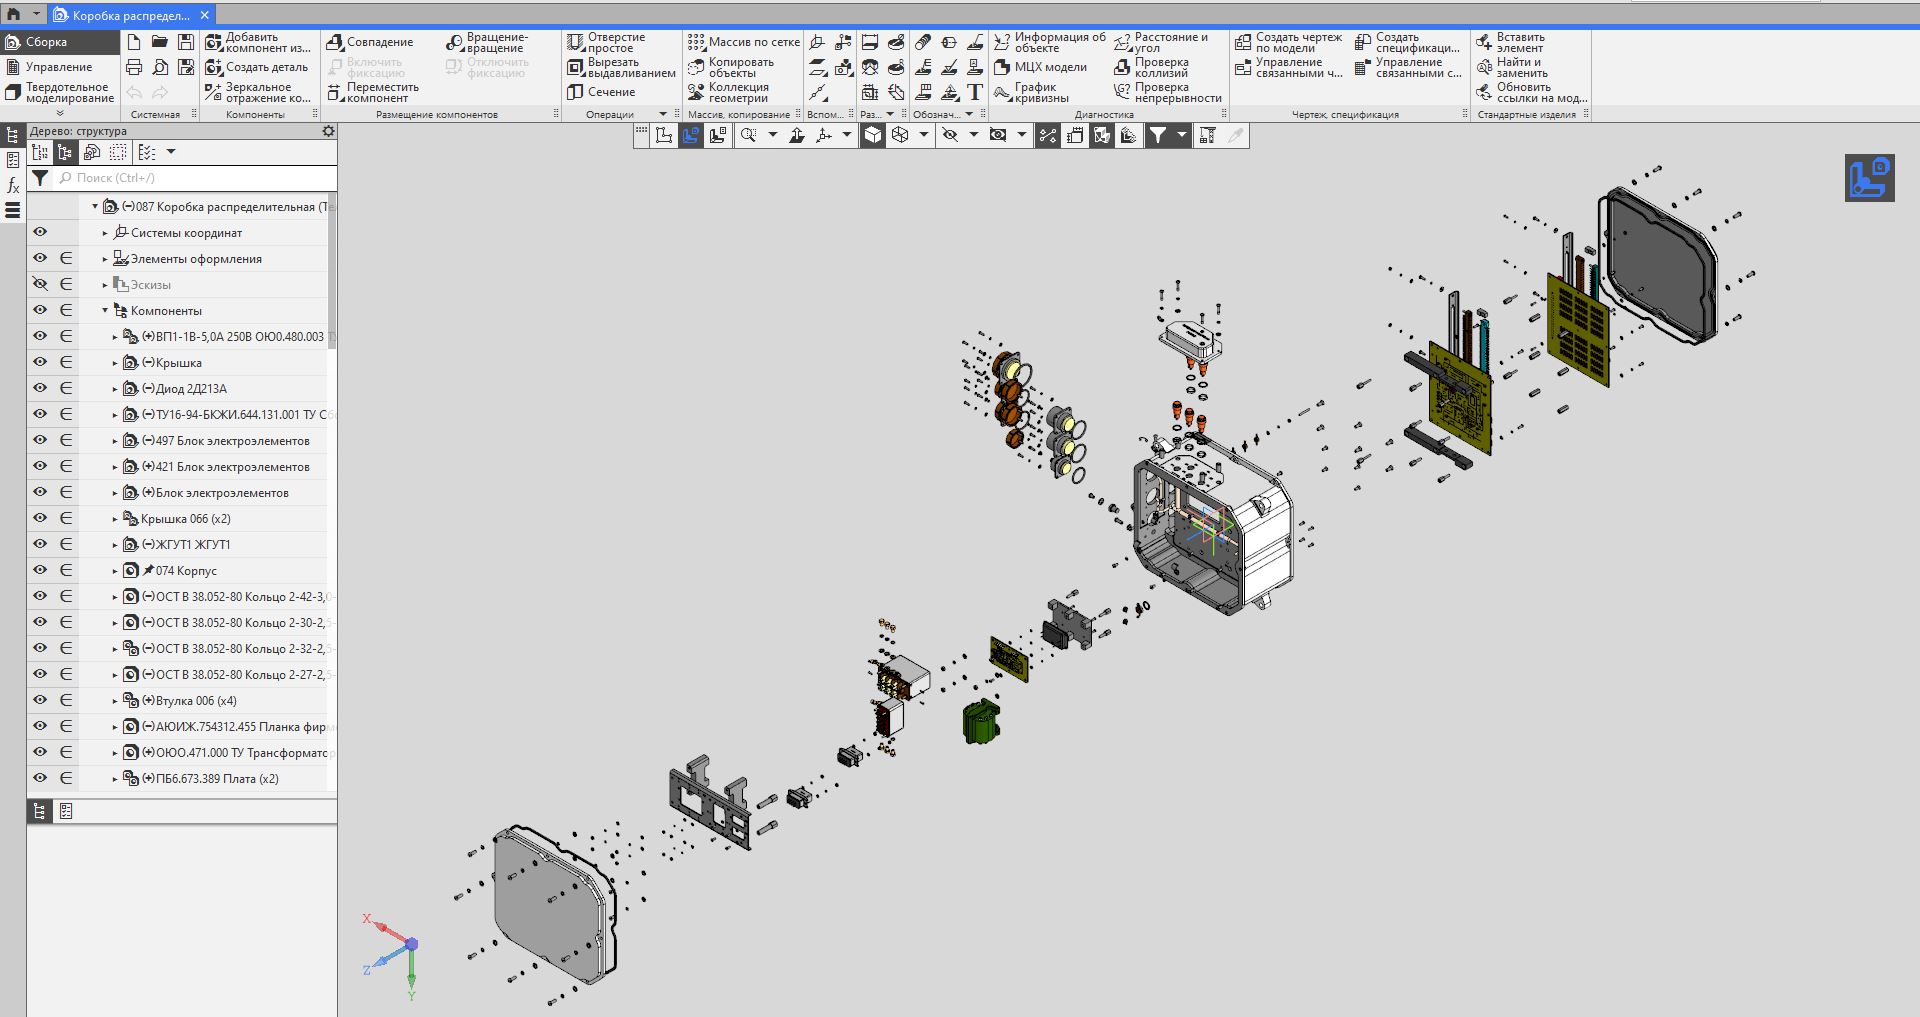Hide the Крышка component using eye icon

point(40,362)
